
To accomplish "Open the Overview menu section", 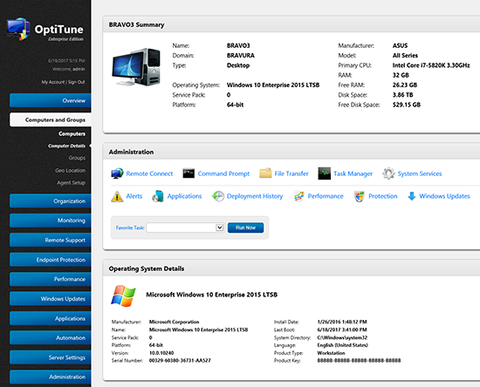I will pos(50,101).
